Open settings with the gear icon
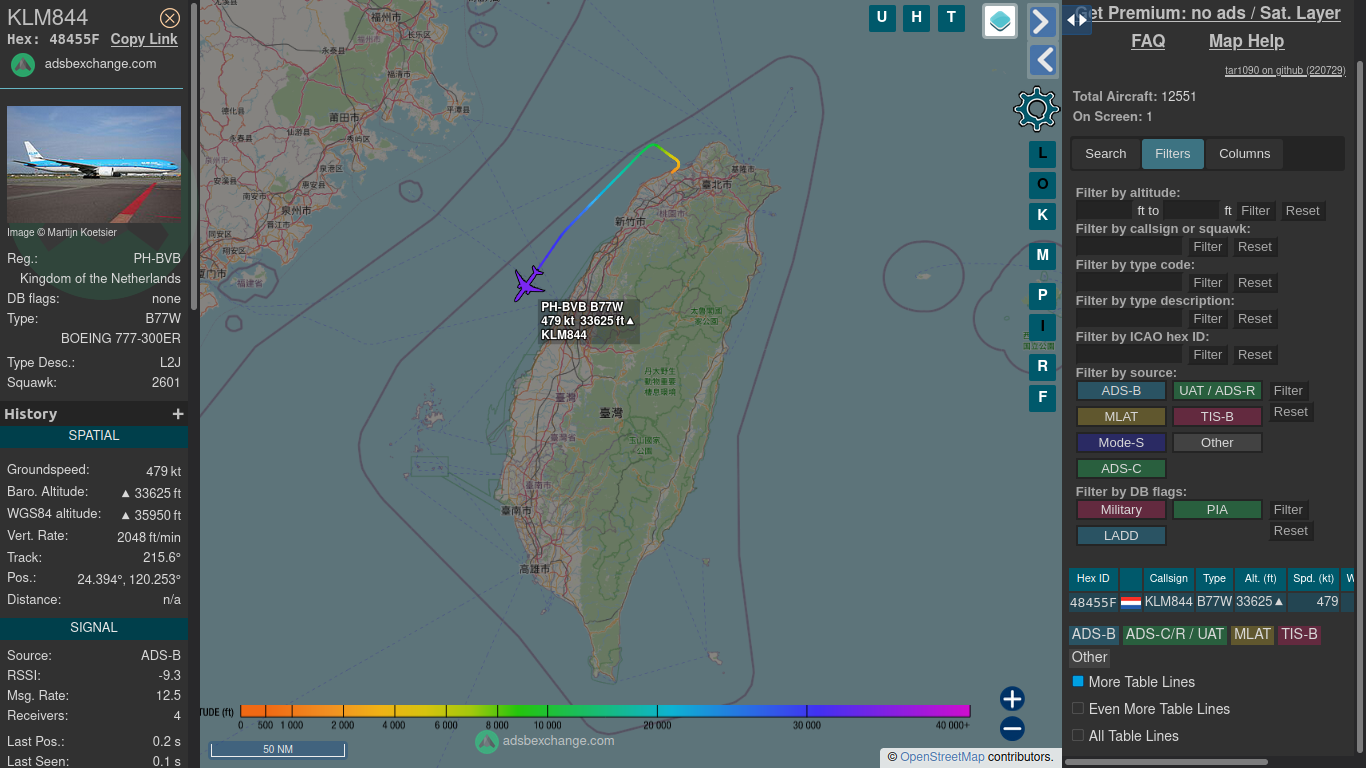The width and height of the screenshot is (1366, 768). click(x=1036, y=108)
